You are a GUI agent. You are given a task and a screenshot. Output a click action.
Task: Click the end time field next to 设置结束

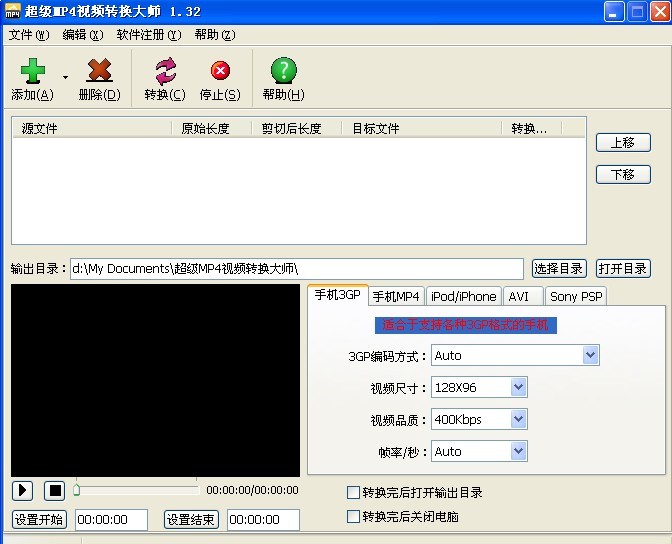click(x=263, y=520)
